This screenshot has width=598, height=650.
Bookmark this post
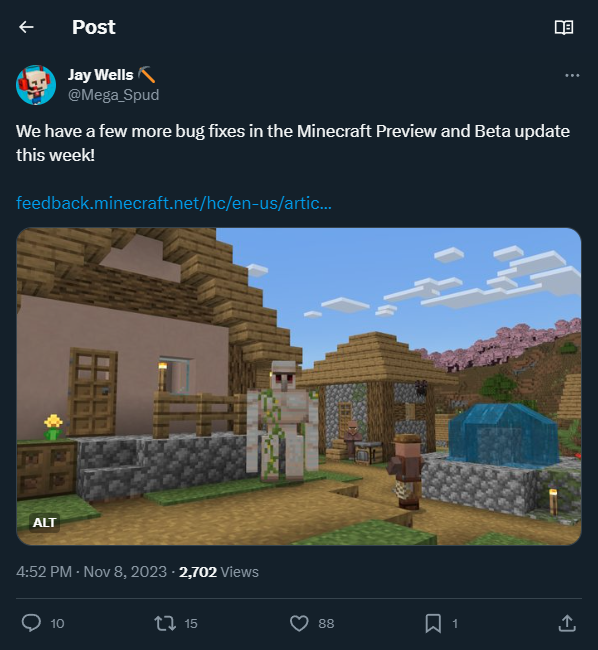pos(433,623)
